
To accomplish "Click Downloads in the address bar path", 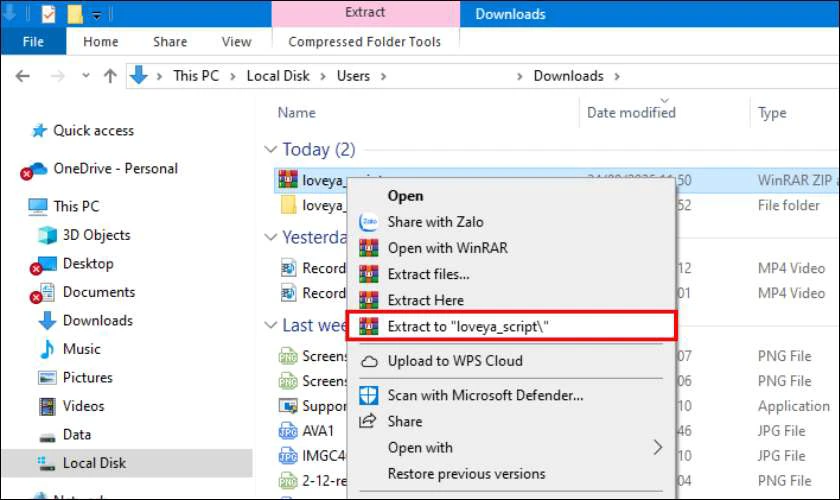I will click(568, 76).
